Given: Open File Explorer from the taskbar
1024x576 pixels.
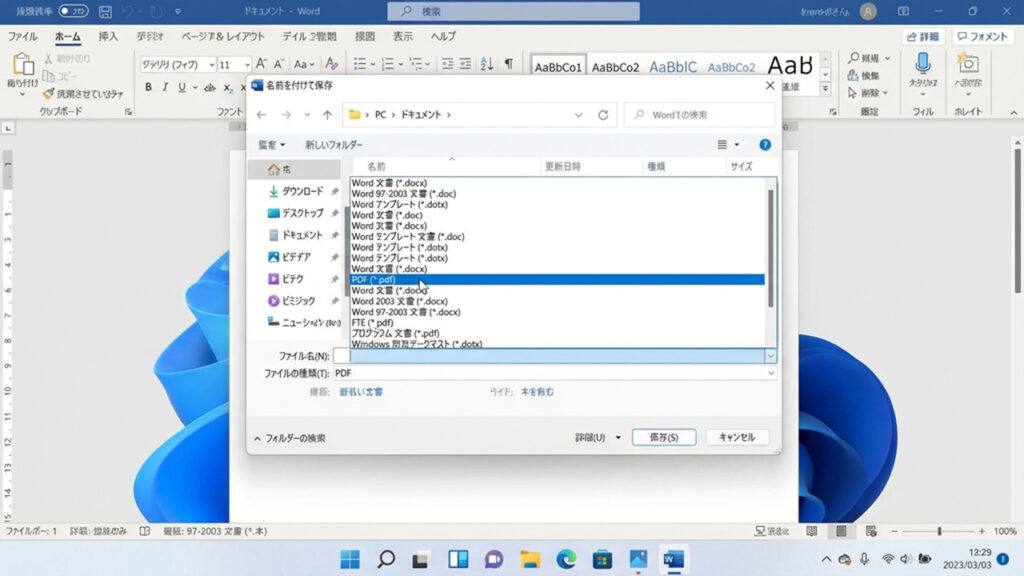Looking at the screenshot, I should [530, 559].
